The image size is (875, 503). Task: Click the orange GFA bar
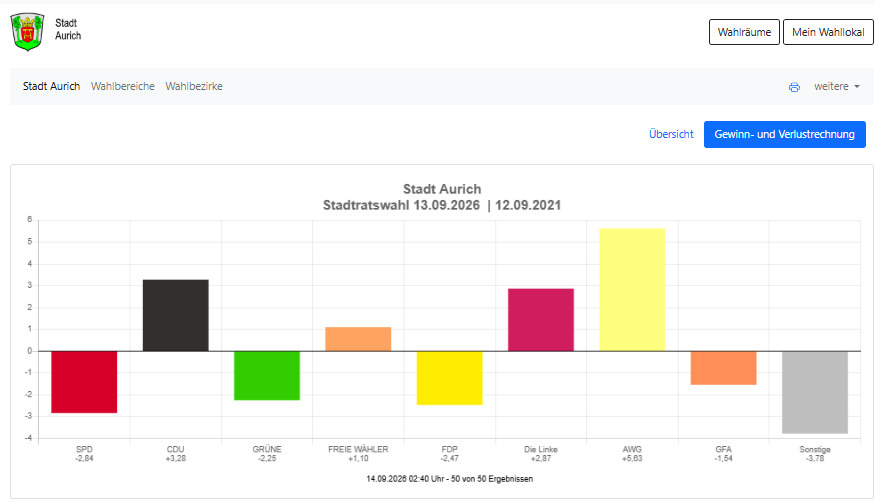pos(723,368)
